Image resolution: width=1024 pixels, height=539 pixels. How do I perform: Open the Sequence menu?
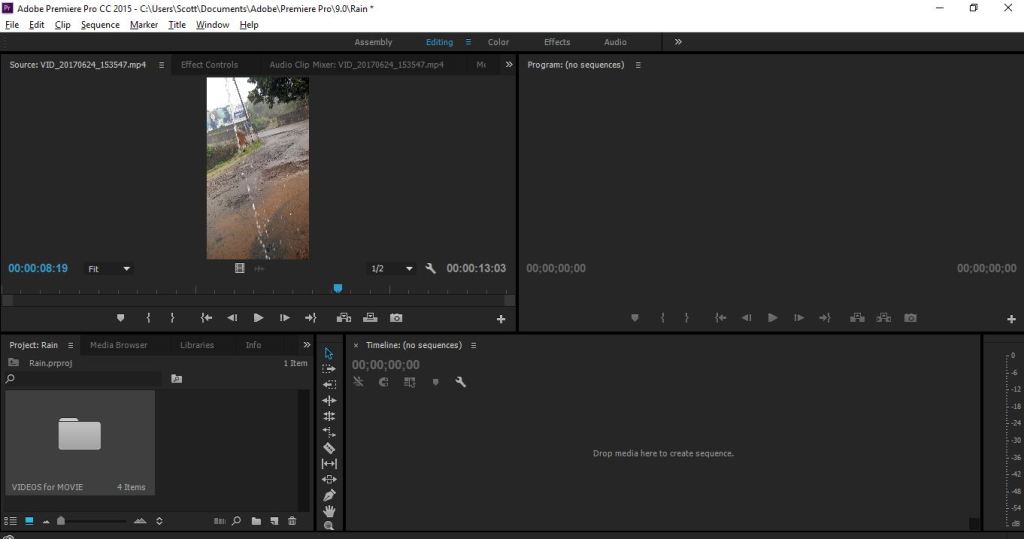[x=100, y=25]
